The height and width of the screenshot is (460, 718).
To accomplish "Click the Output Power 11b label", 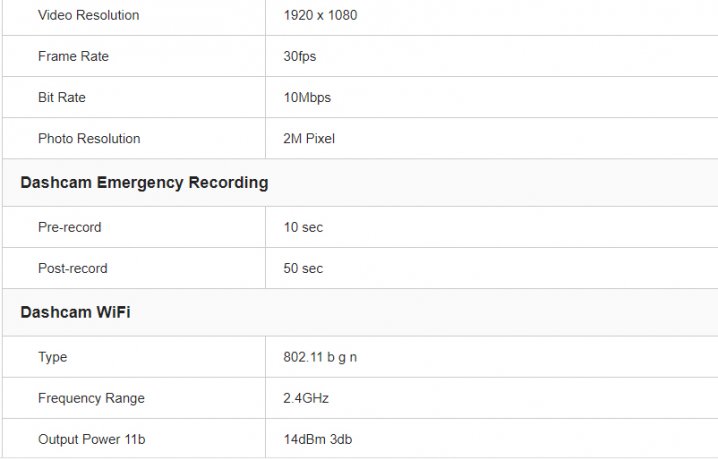I will 91,439.
